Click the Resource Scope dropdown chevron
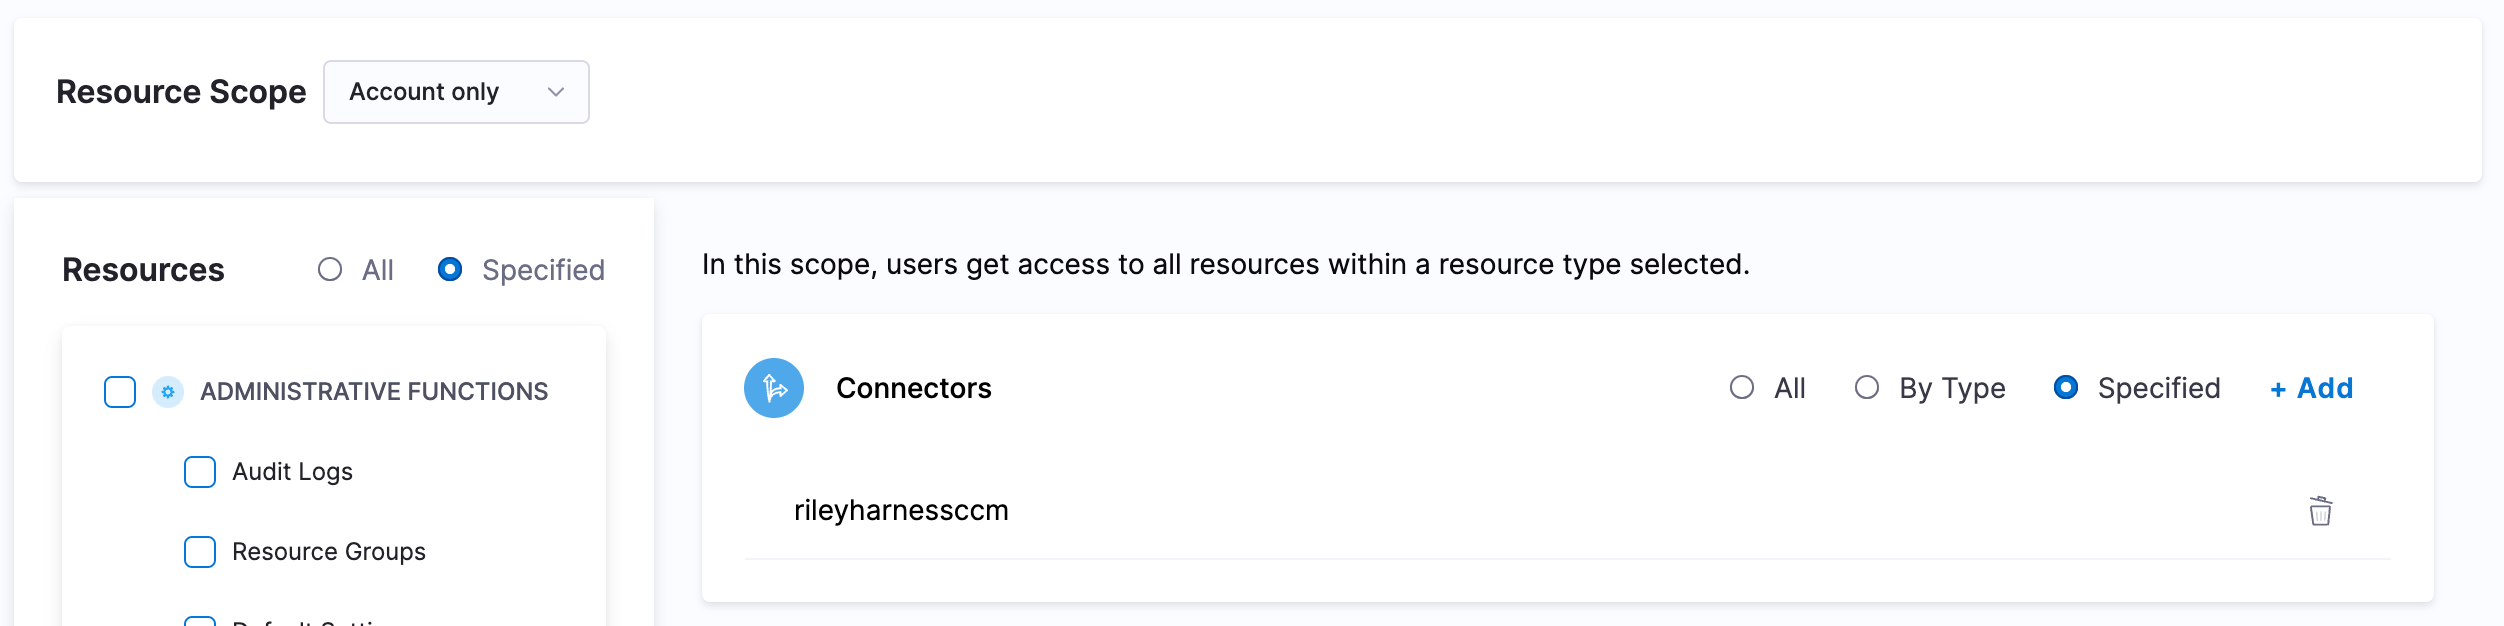 (556, 92)
